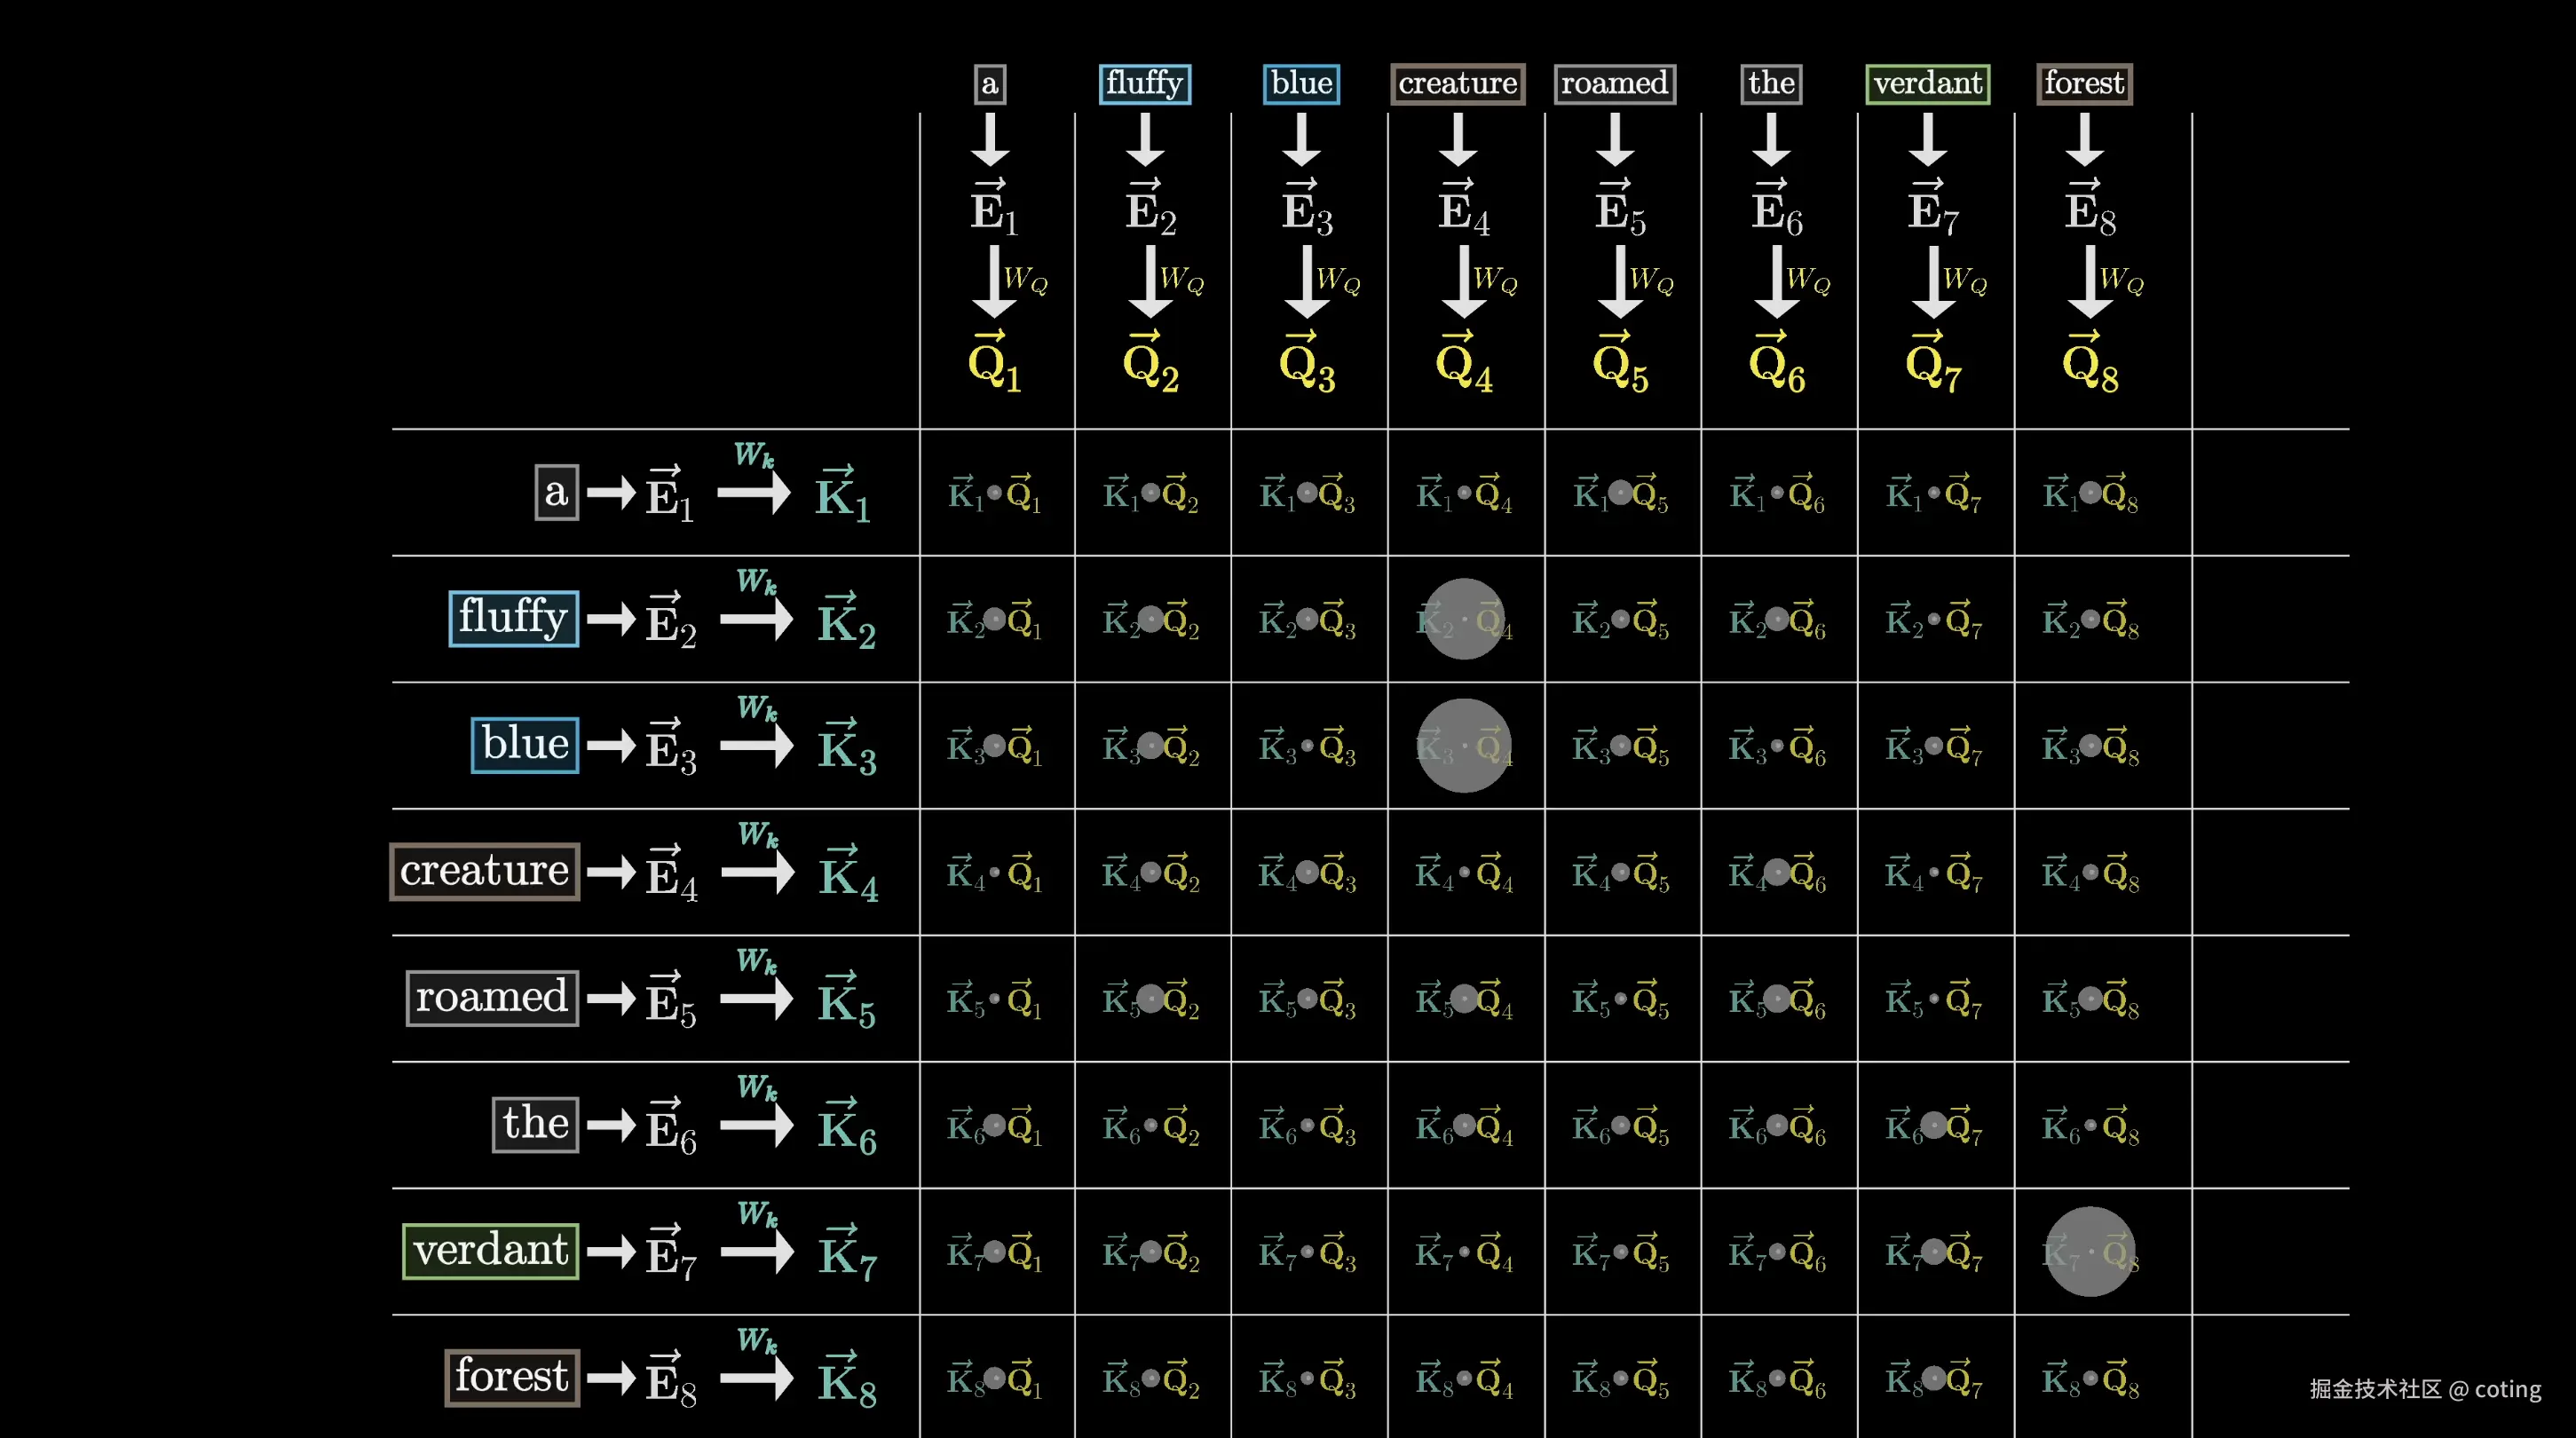Image resolution: width=2576 pixels, height=1438 pixels.
Task: Click the K5·Q2 cell in the roamed row
Action: pyautogui.click(x=1151, y=999)
